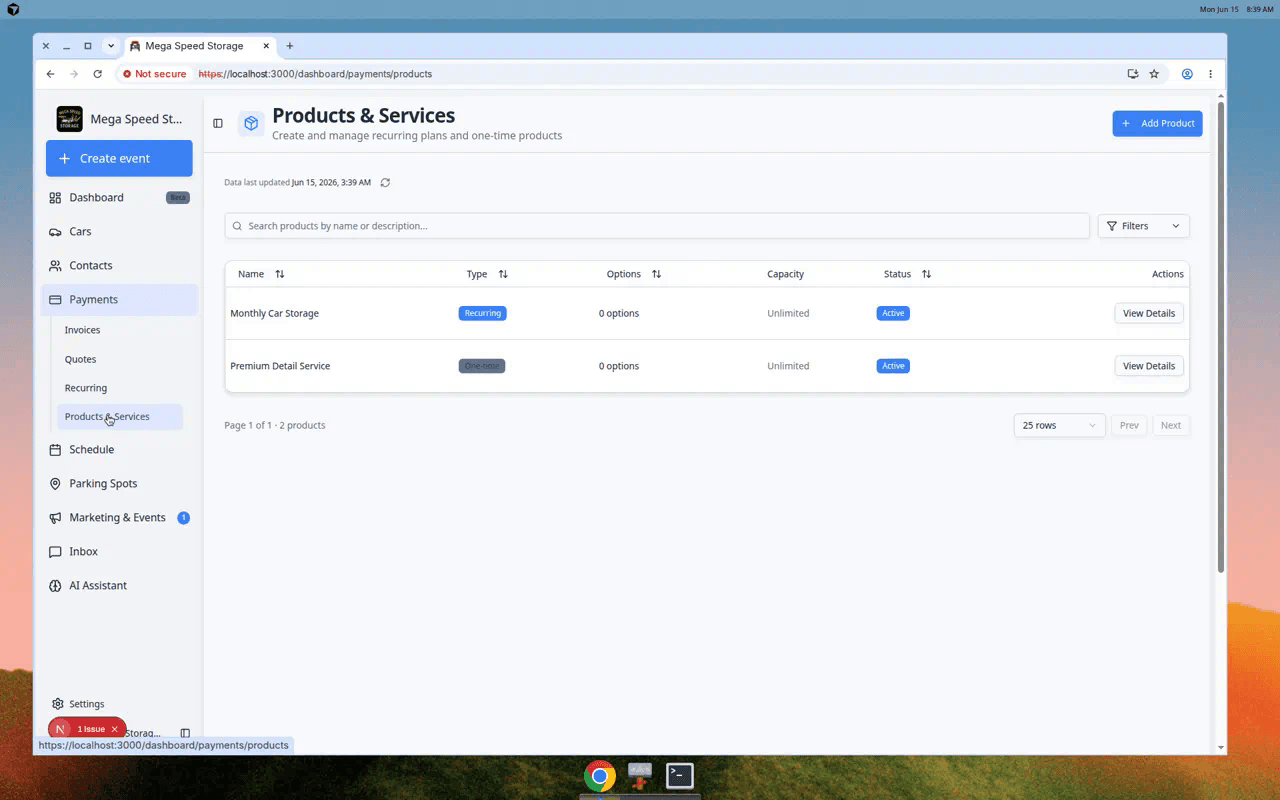Screen dimensions: 1280x800
Task: Click the Not secure indicator
Action: (155, 74)
